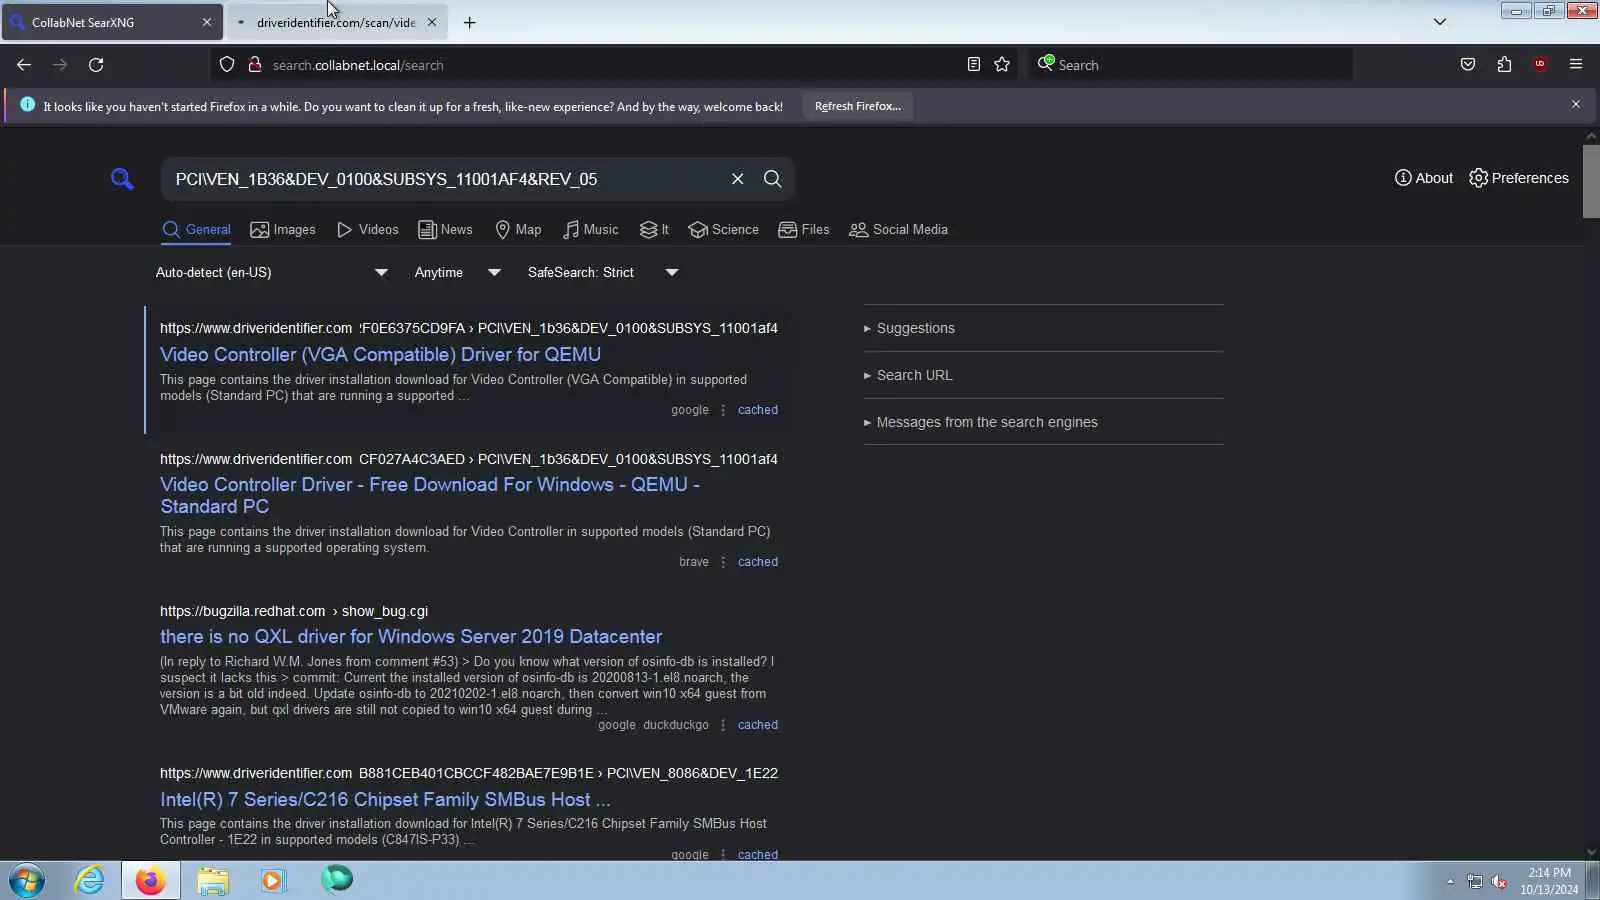The height and width of the screenshot is (900, 1600).
Task: Open Intel(R) 7 Series/C216 Chipset result
Action: (x=385, y=799)
